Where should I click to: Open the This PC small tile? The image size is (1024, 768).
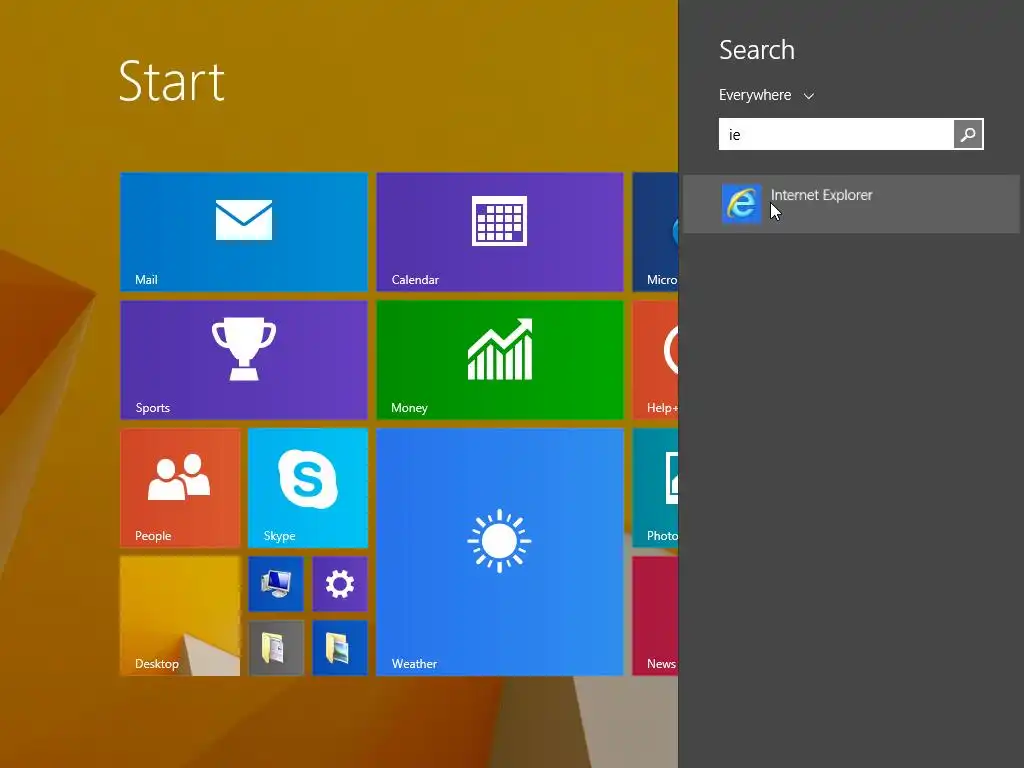(276, 584)
